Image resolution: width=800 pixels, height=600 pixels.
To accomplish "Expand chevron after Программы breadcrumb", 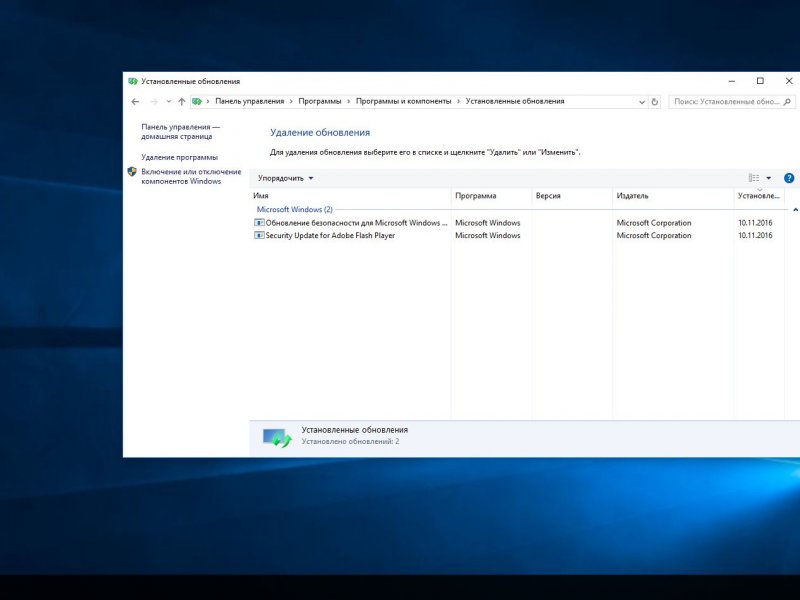I will point(349,102).
